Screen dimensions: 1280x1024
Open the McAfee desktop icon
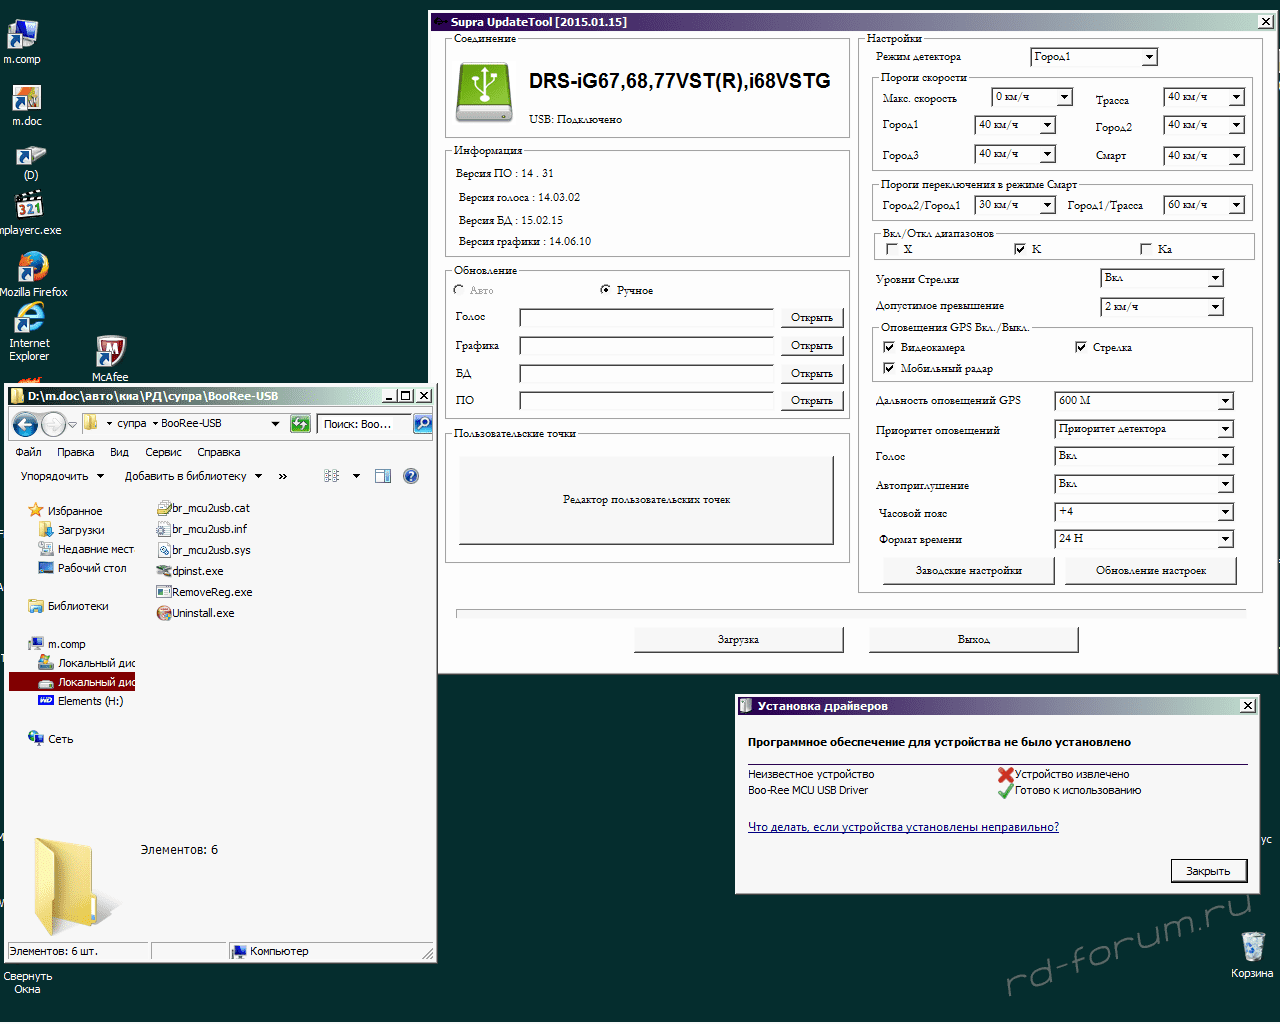110,358
